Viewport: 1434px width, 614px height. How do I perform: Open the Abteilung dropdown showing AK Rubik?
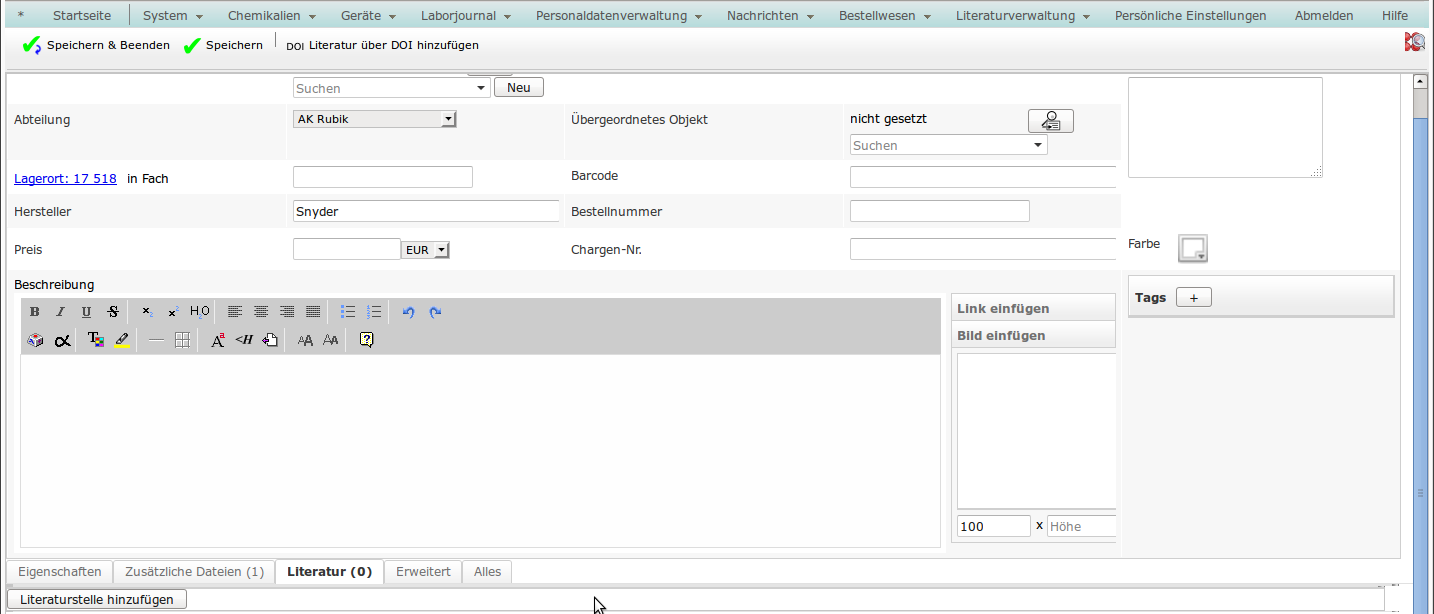(375, 119)
